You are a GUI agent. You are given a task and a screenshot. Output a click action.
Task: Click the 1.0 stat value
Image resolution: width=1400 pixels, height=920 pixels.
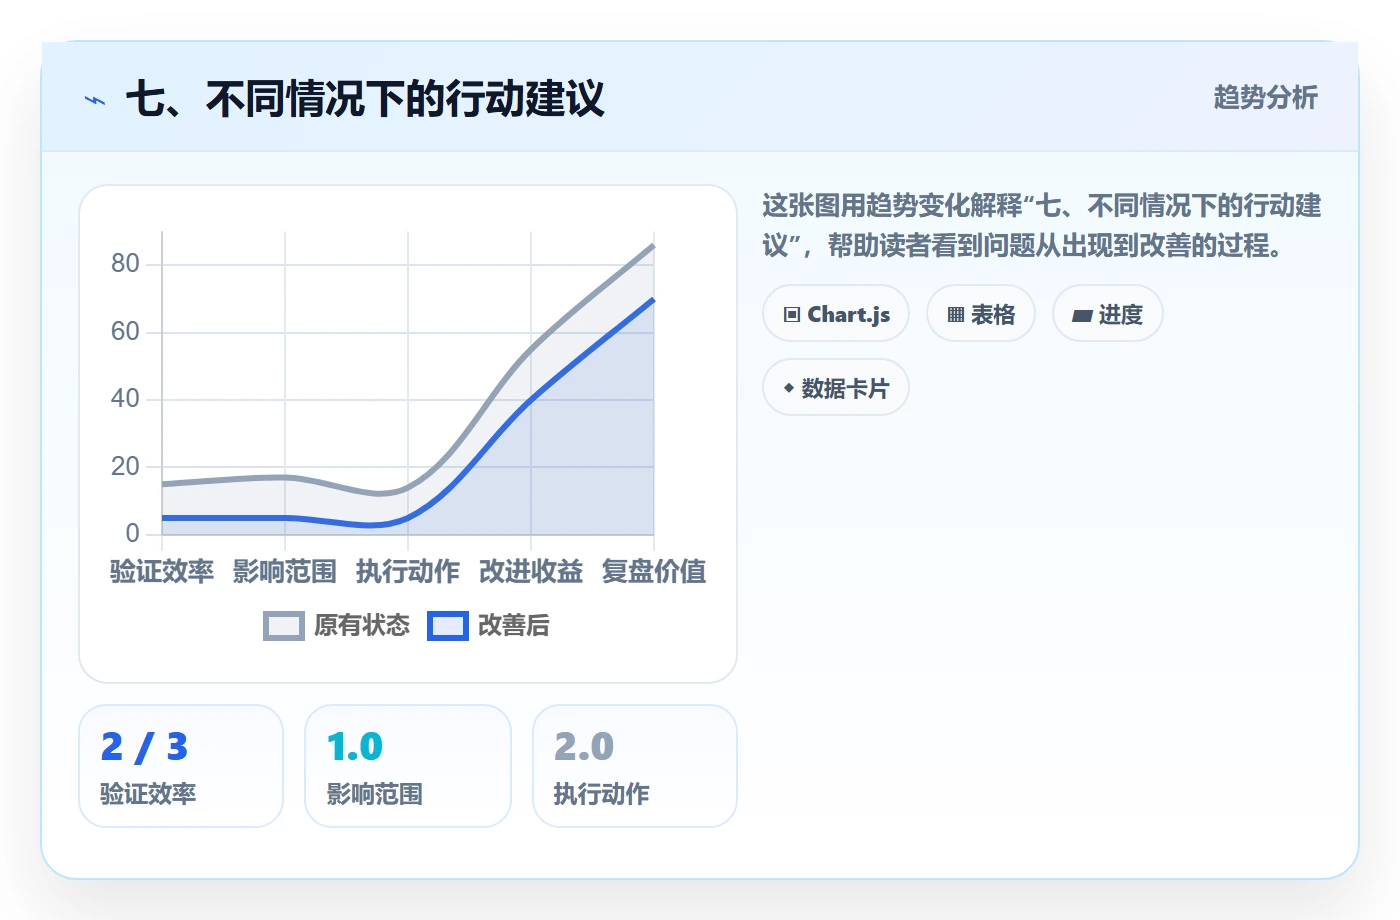[355, 747]
